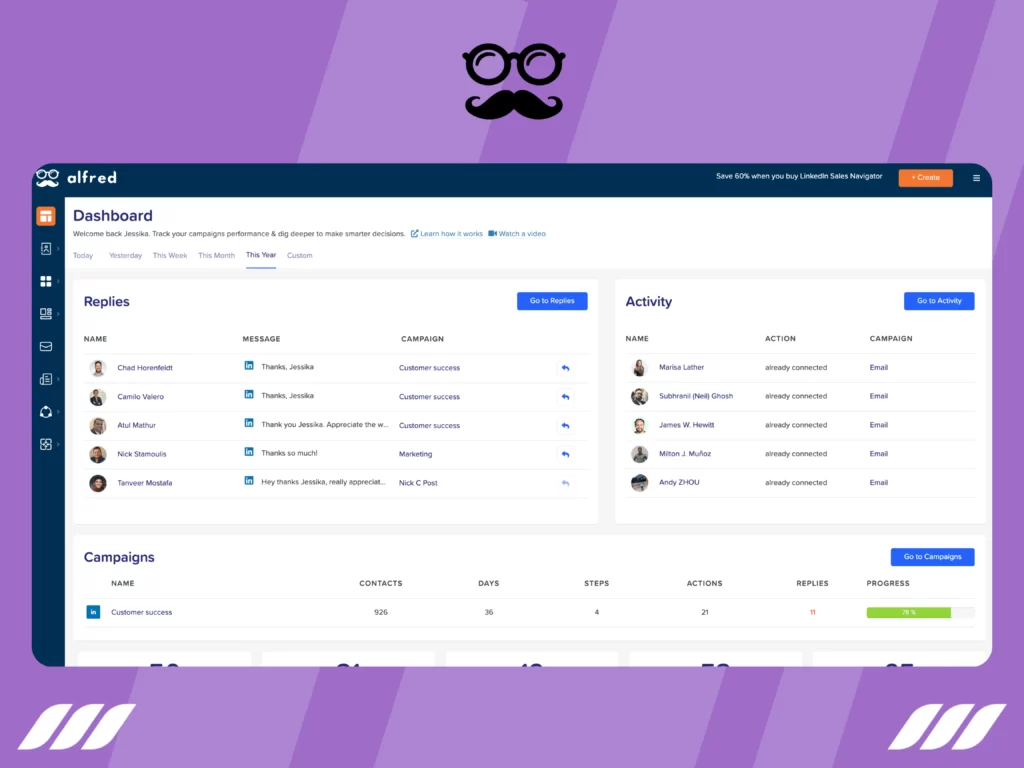This screenshot has width=1024, height=768.
Task: Click the Nick C Post campaign cell
Action: pos(418,483)
